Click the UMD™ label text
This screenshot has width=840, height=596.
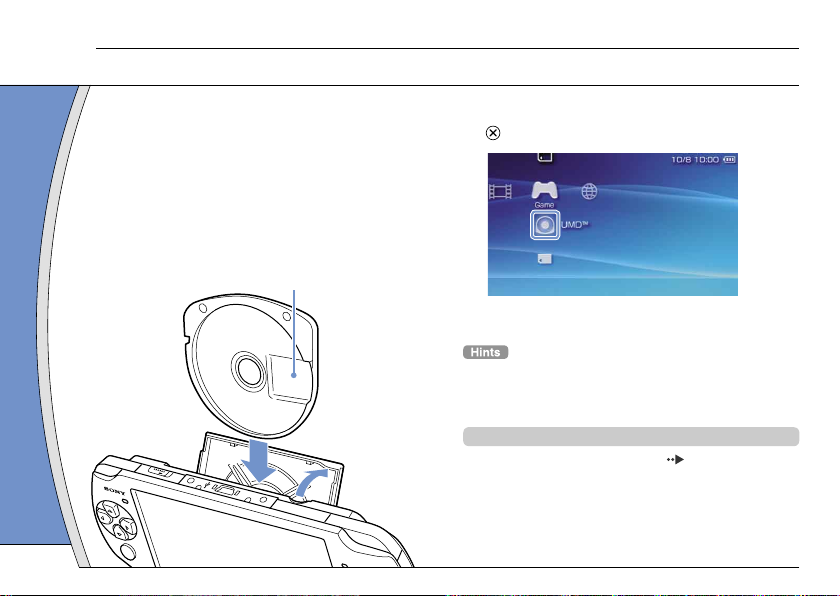(x=575, y=224)
